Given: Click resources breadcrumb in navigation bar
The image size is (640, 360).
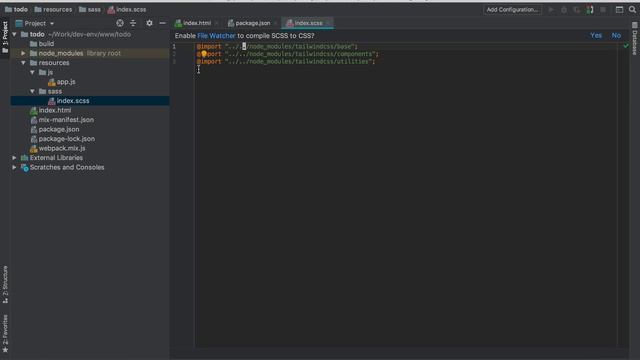Looking at the screenshot, I should (x=53, y=9).
